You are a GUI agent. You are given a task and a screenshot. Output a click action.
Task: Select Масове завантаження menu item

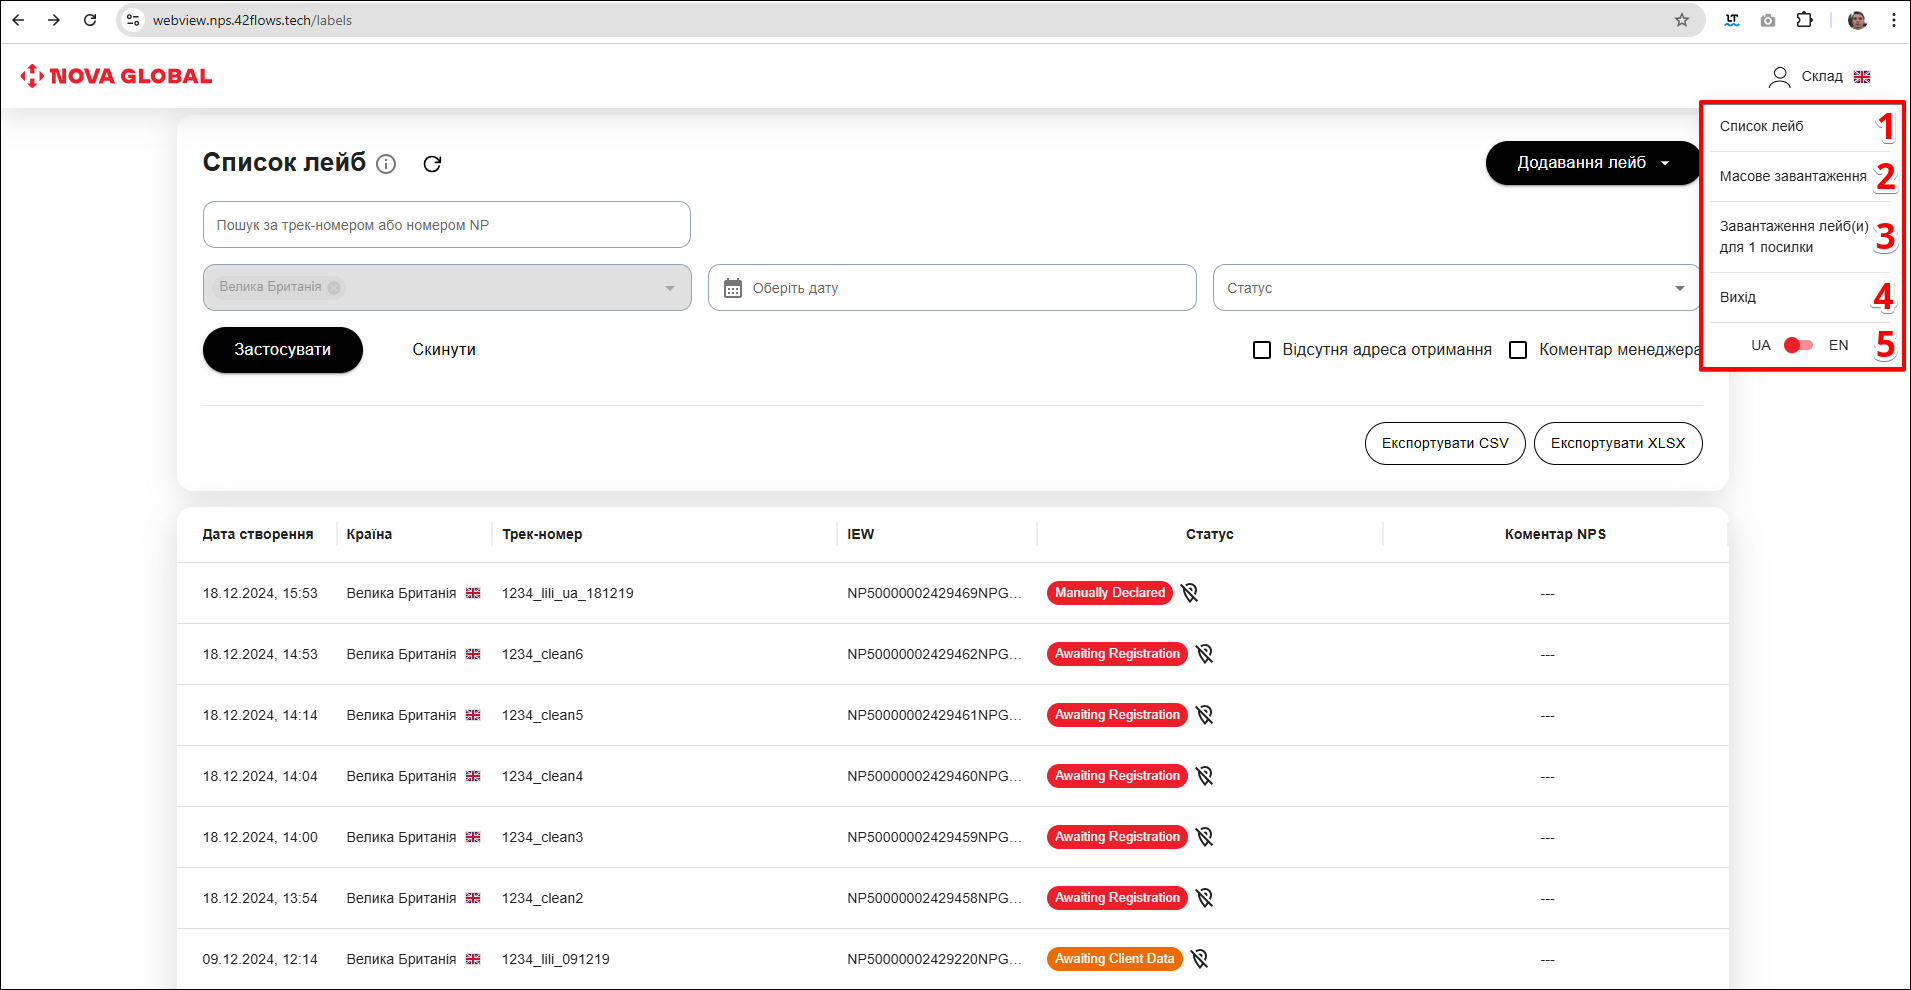click(1792, 176)
